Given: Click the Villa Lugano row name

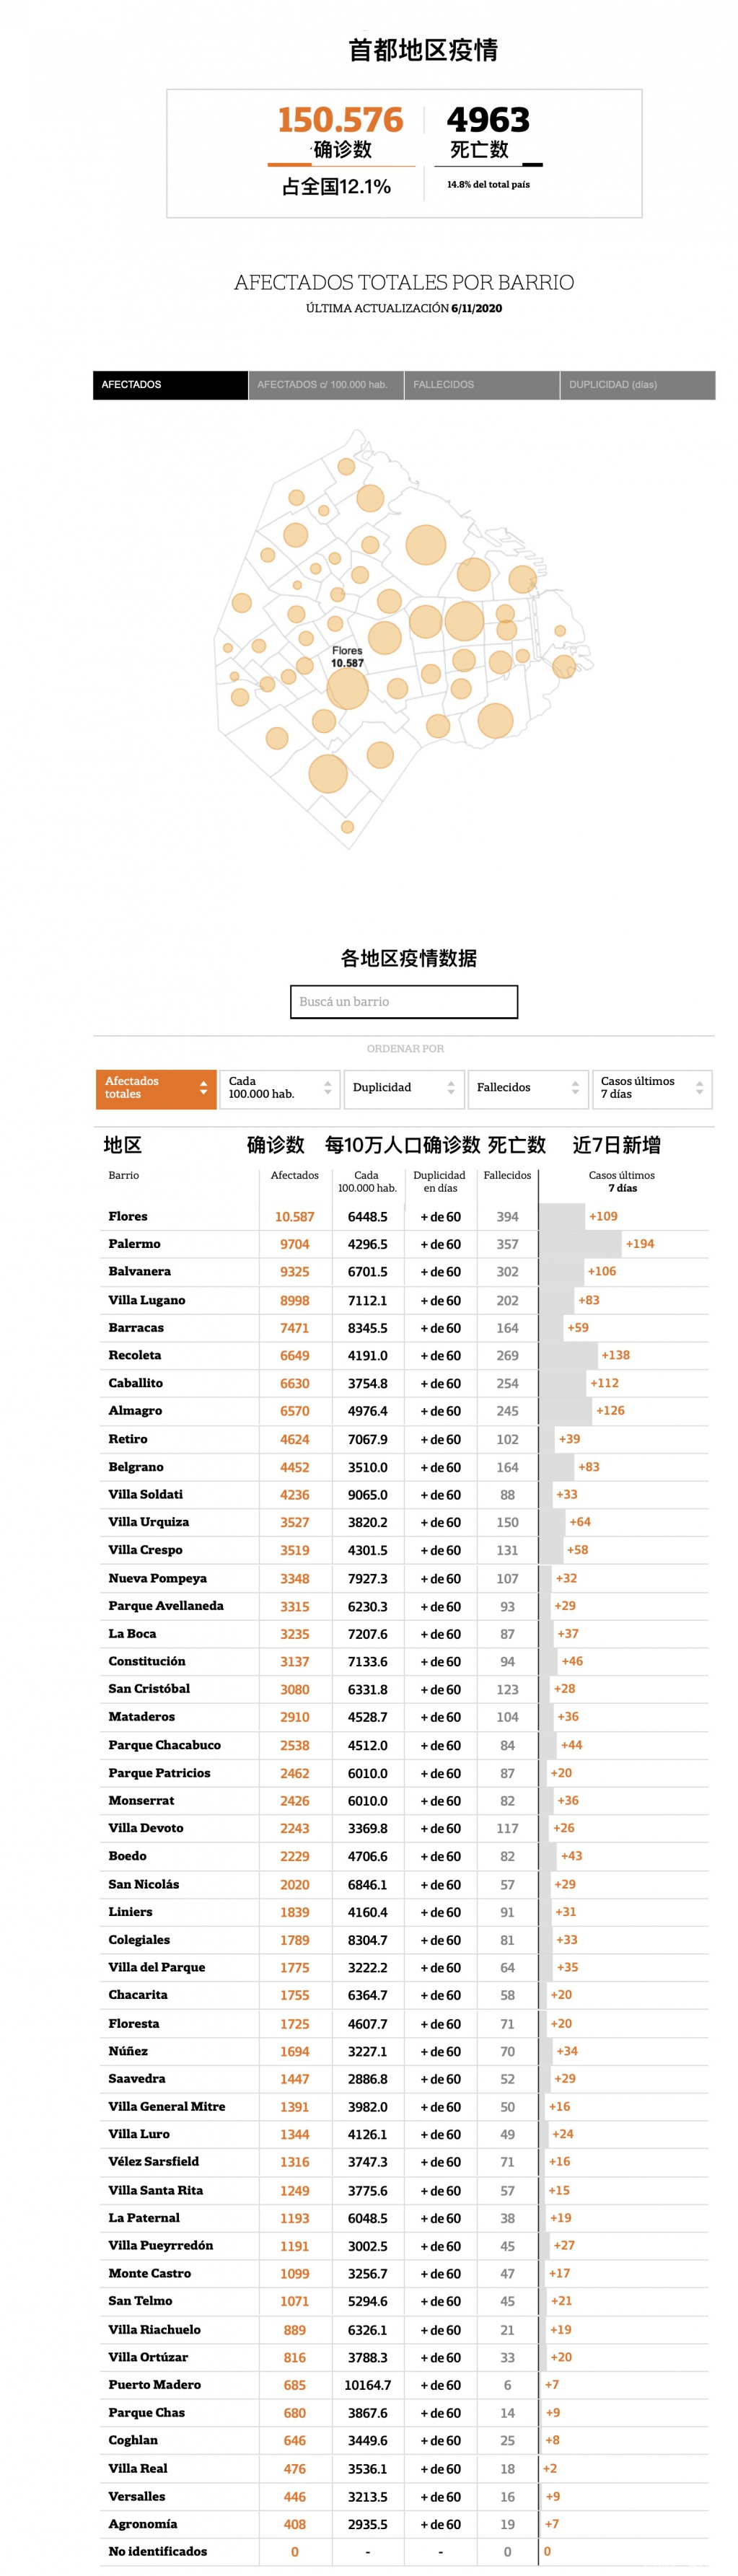Looking at the screenshot, I should [146, 1299].
